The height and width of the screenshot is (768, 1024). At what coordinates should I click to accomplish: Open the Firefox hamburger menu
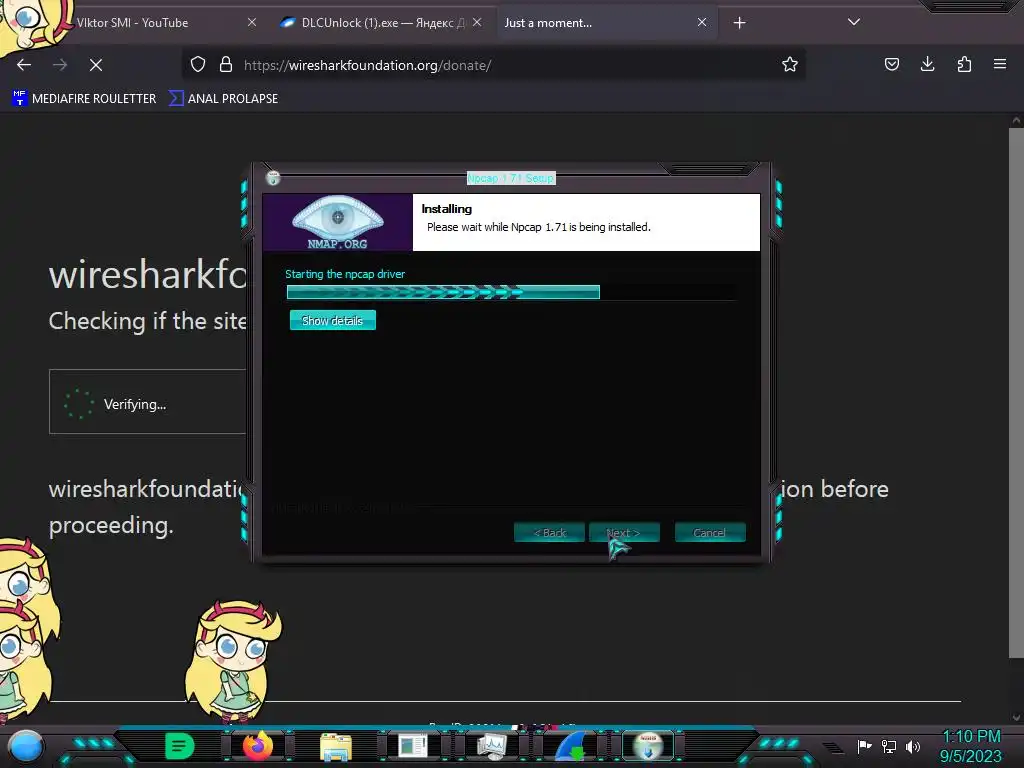1000,64
